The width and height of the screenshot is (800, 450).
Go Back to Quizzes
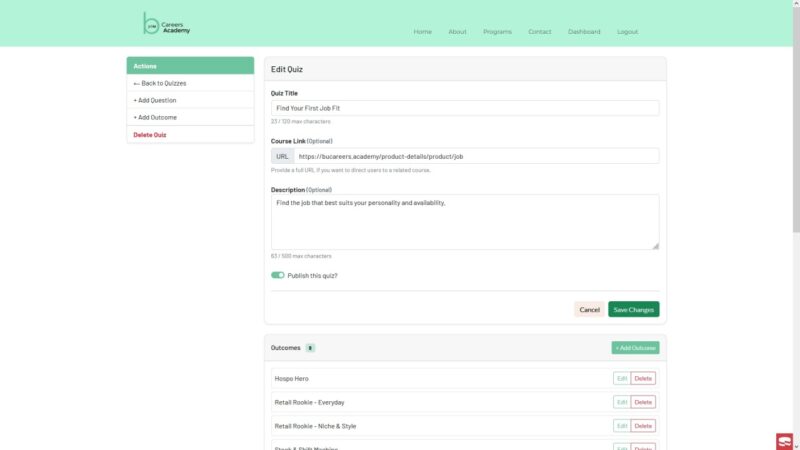coord(190,83)
